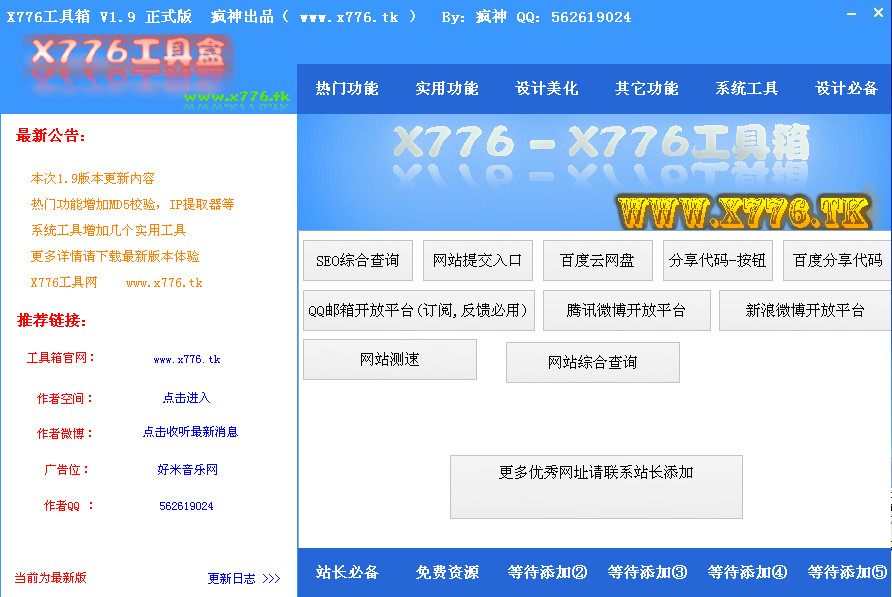Click 腾讯微博开放平台
The image size is (892, 597).
627,310
